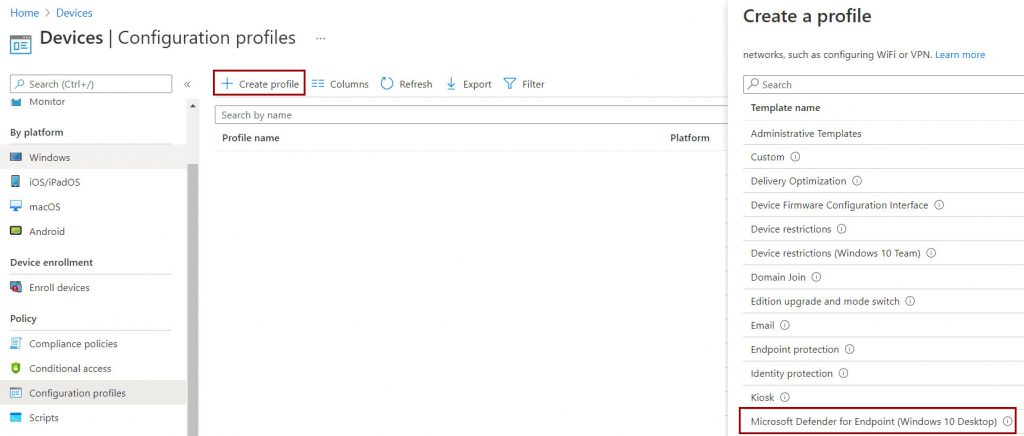Show info for plain Device restrictions

tap(842, 229)
